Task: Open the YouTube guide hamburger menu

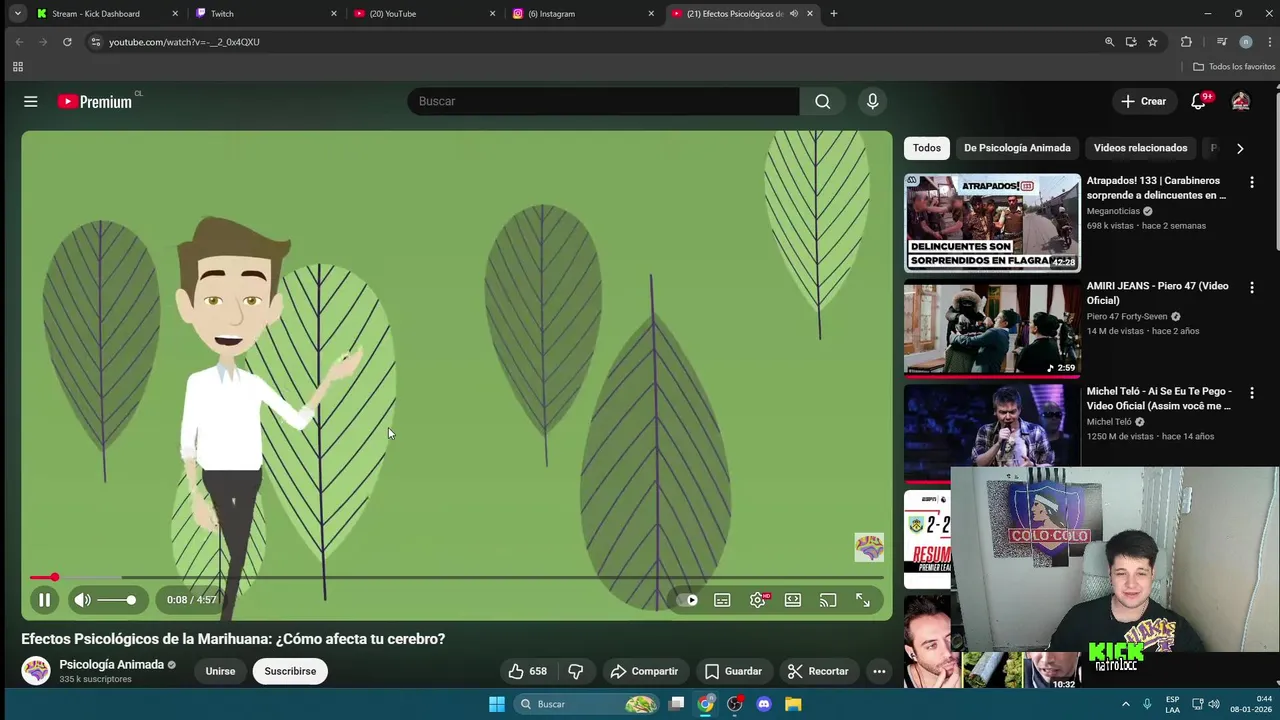Action: [31, 101]
